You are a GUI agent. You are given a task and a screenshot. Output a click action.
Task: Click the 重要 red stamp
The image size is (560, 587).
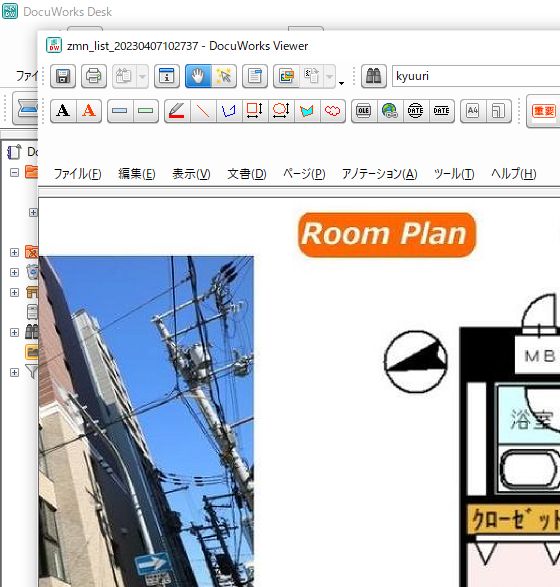(x=544, y=111)
